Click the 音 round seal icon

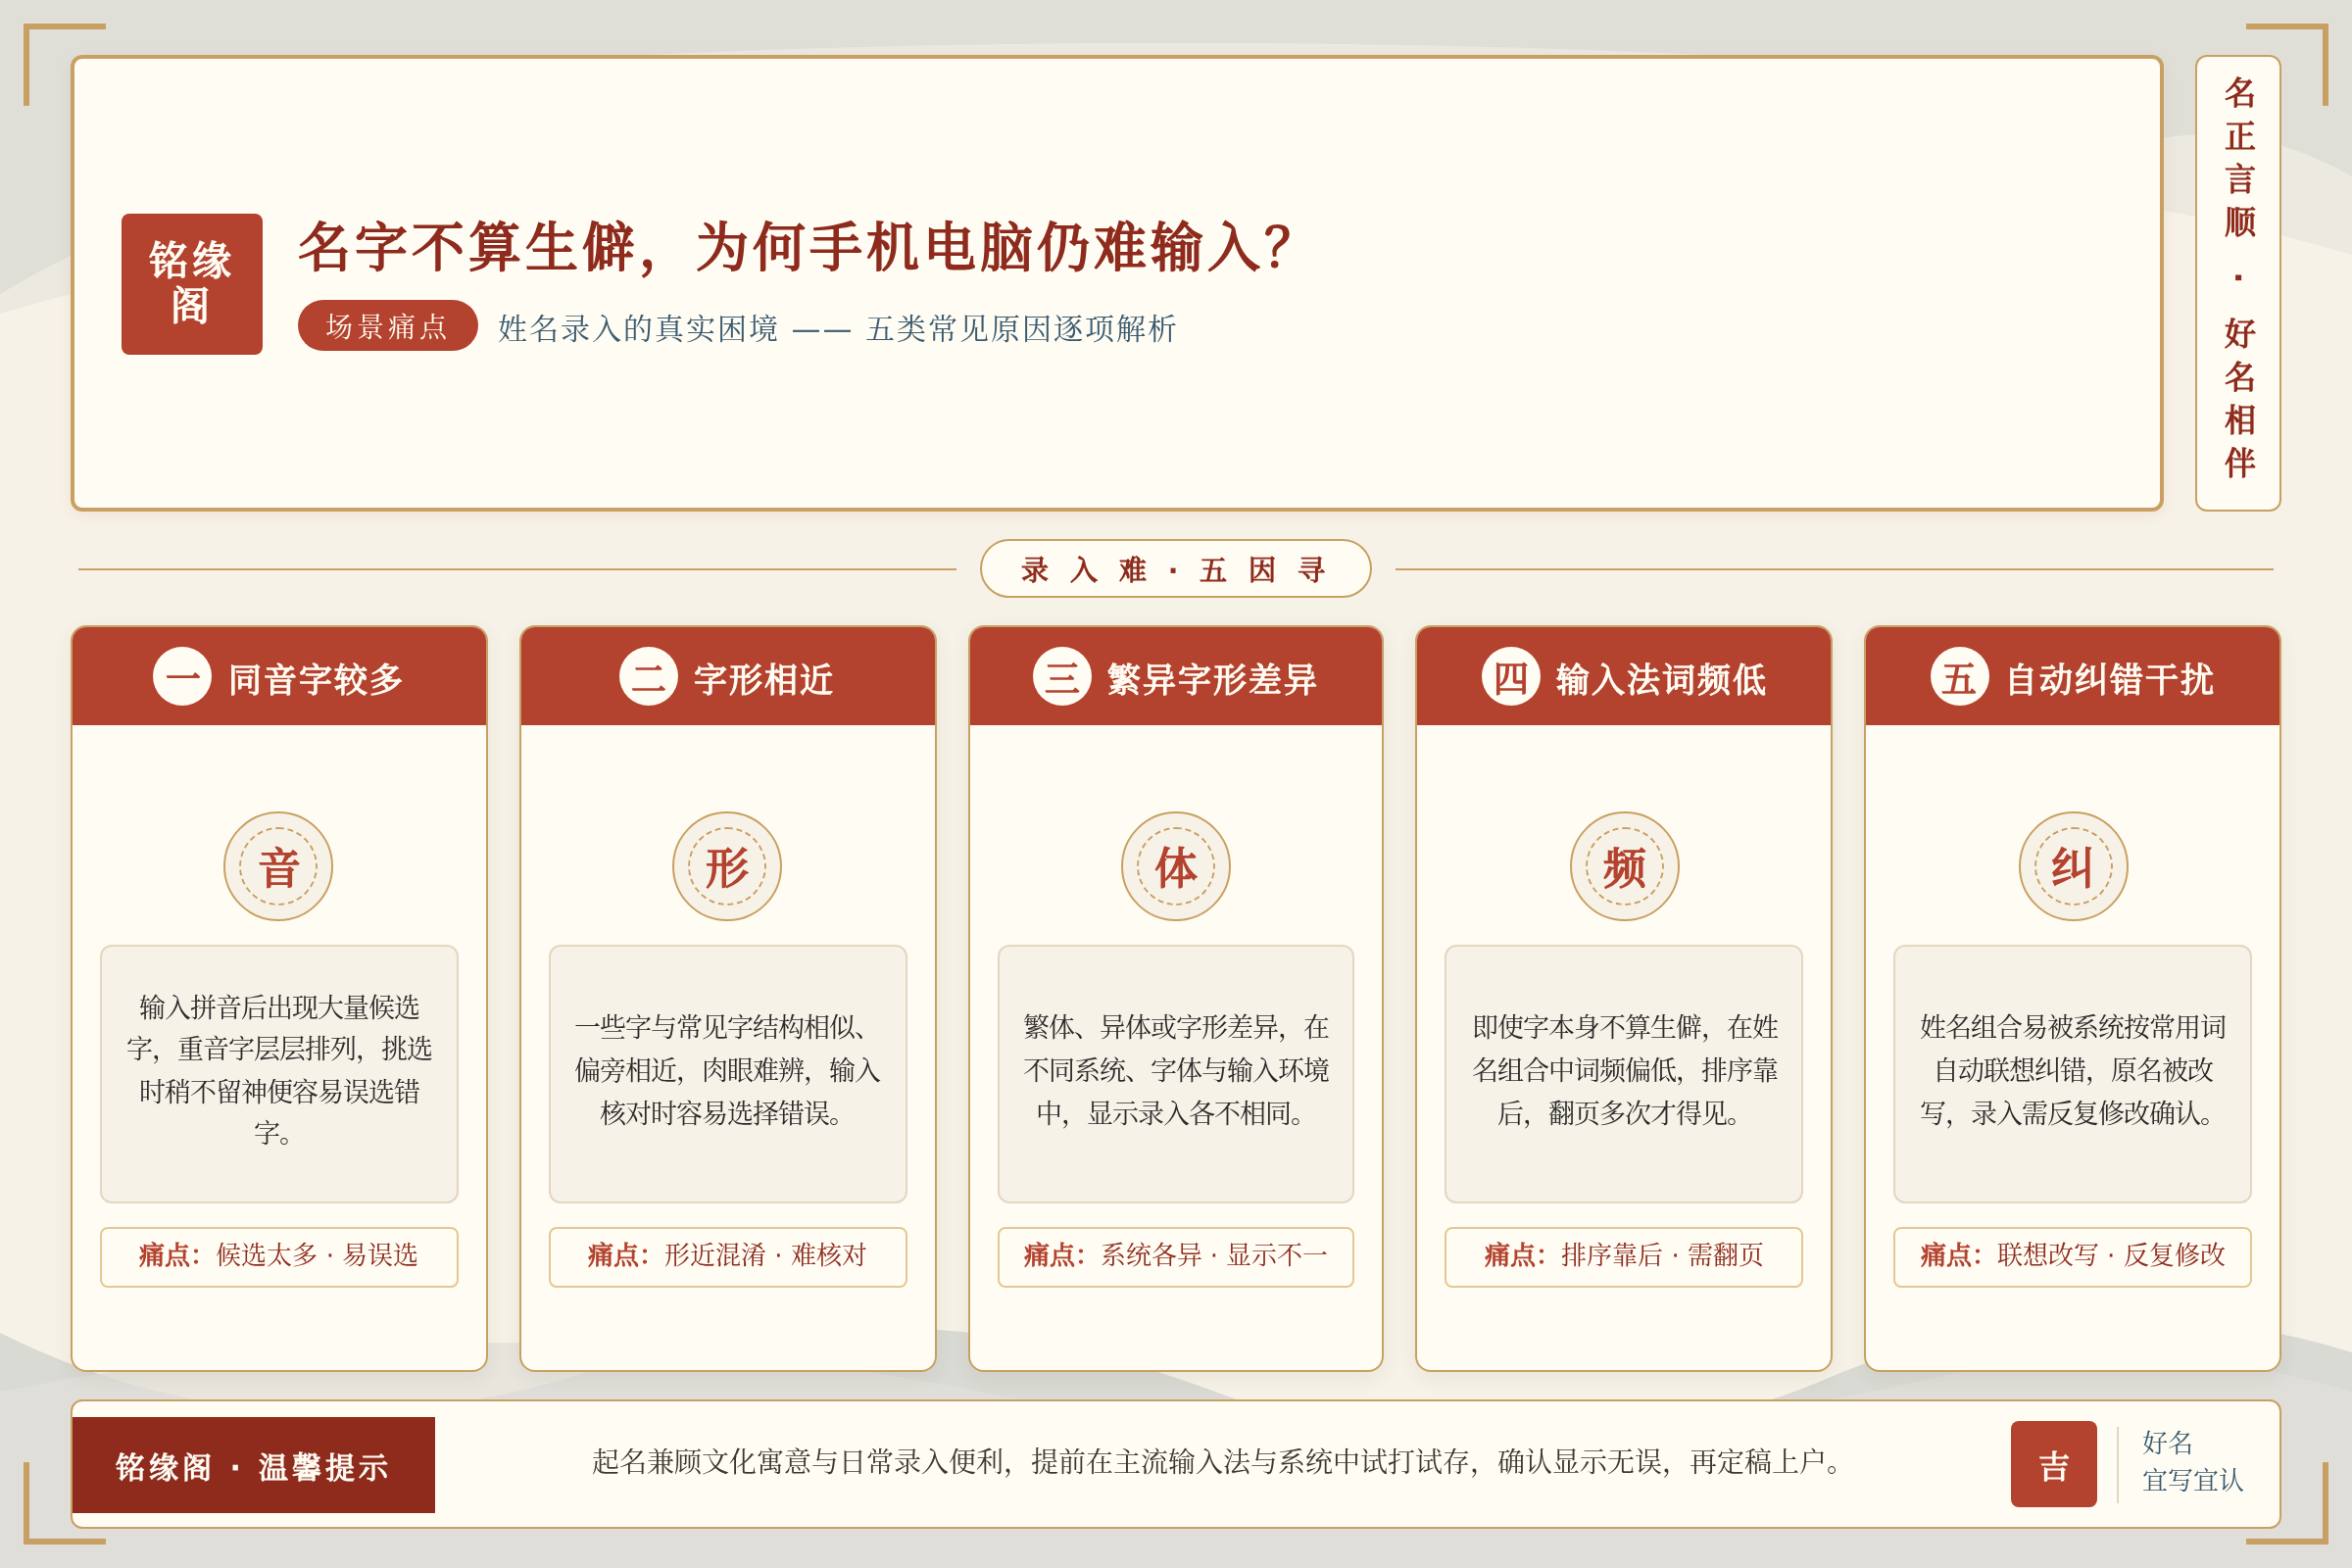(x=278, y=866)
